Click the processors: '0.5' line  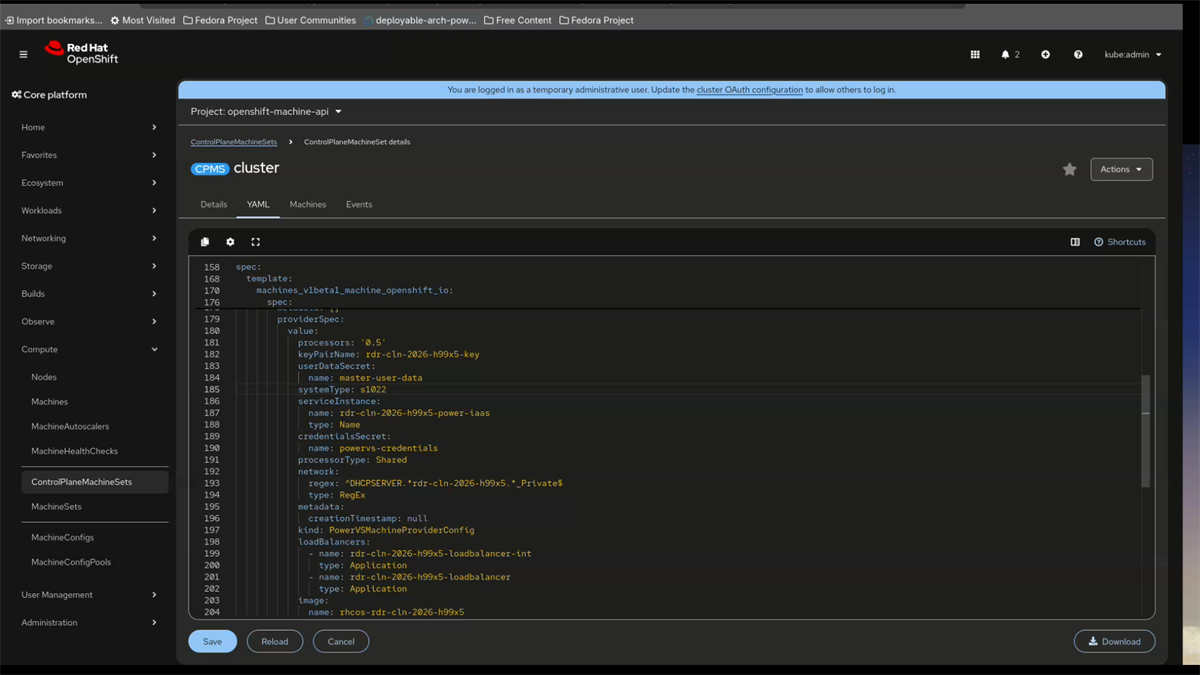coord(342,342)
